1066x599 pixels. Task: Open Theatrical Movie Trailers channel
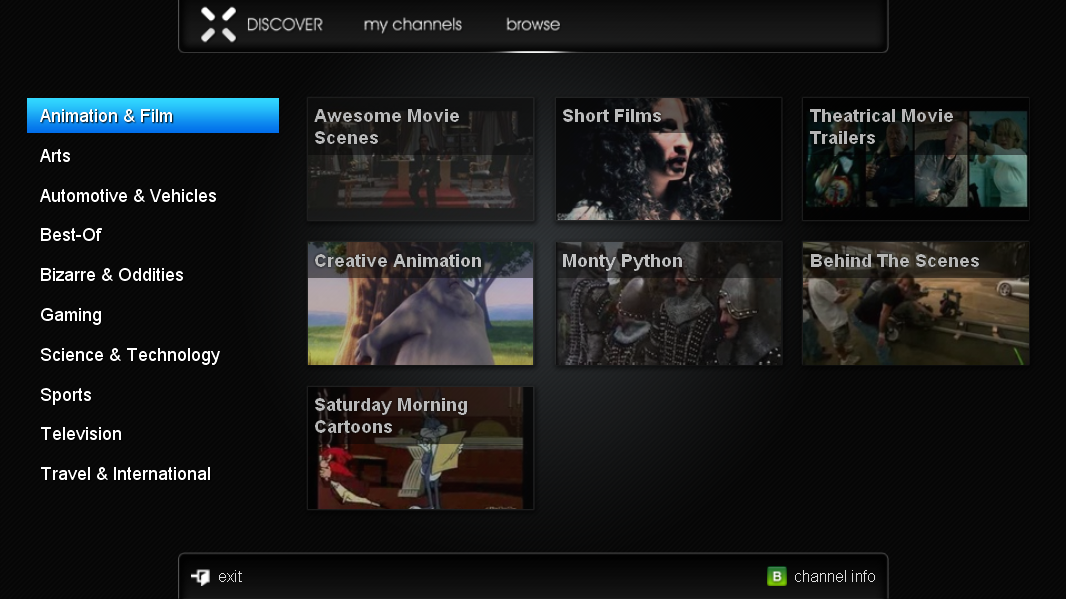(916, 159)
